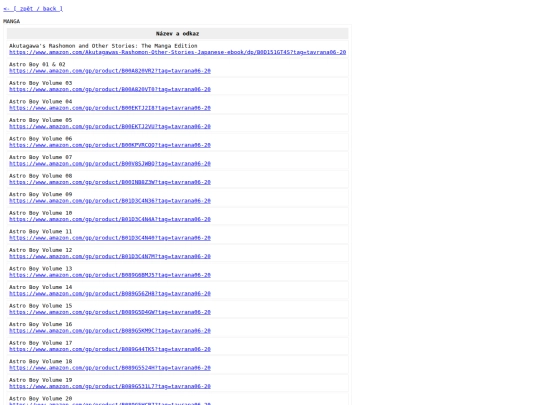Screen dimensions: 540x405
Task: Open the Astro Boy Volume 03 link
Action: (110, 89)
